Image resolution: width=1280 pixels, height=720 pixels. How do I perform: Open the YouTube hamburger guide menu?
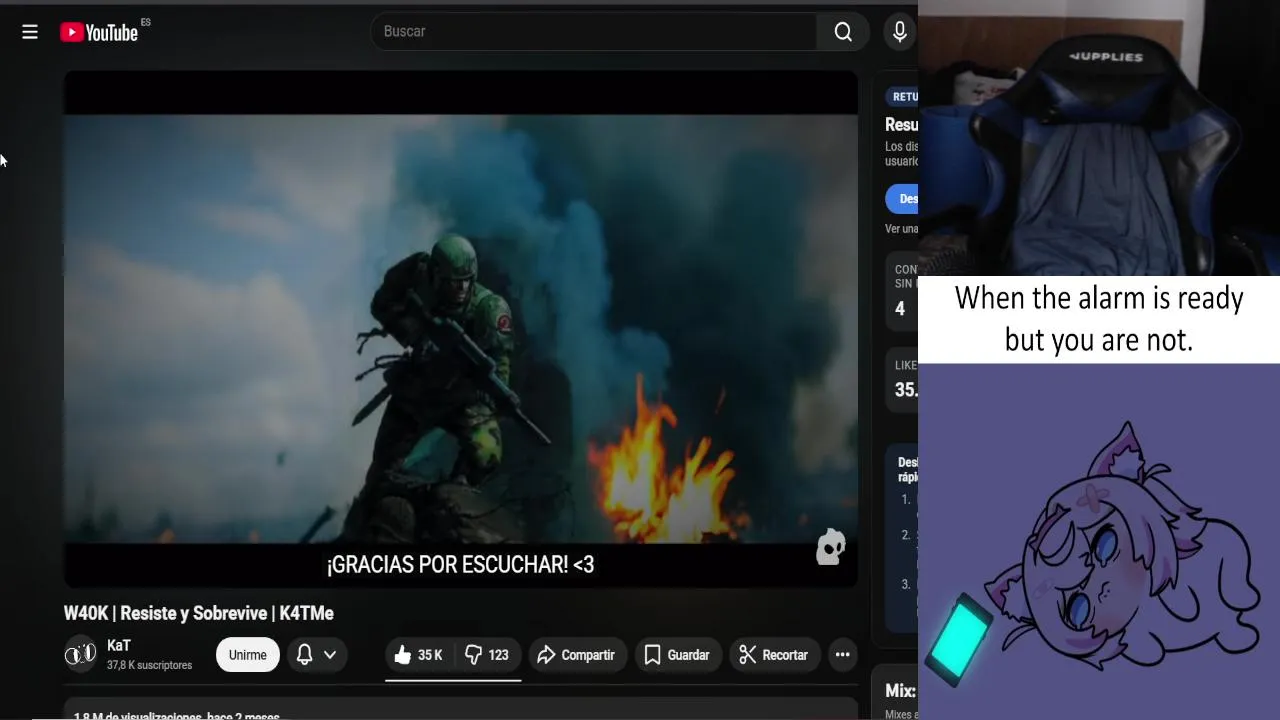click(x=30, y=32)
